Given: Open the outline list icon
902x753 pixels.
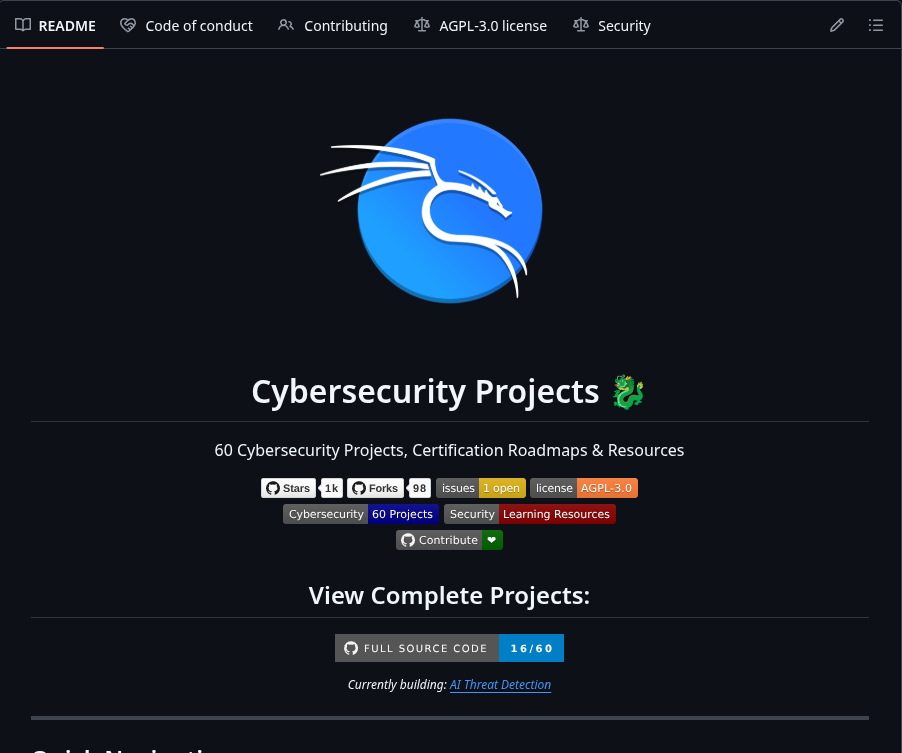Looking at the screenshot, I should tap(876, 25).
